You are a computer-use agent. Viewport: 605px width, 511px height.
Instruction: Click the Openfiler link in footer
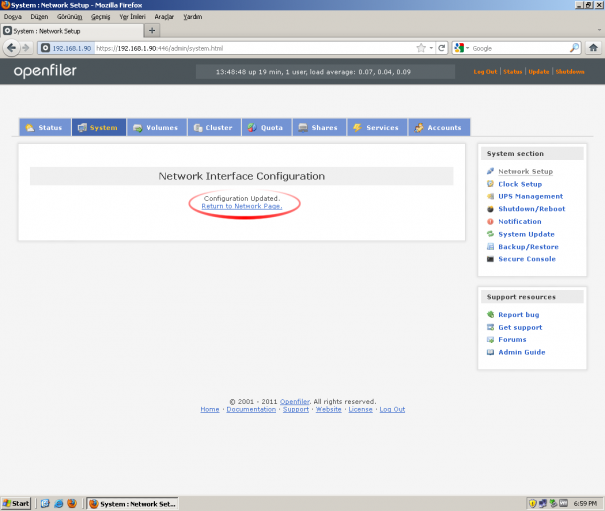coord(294,401)
